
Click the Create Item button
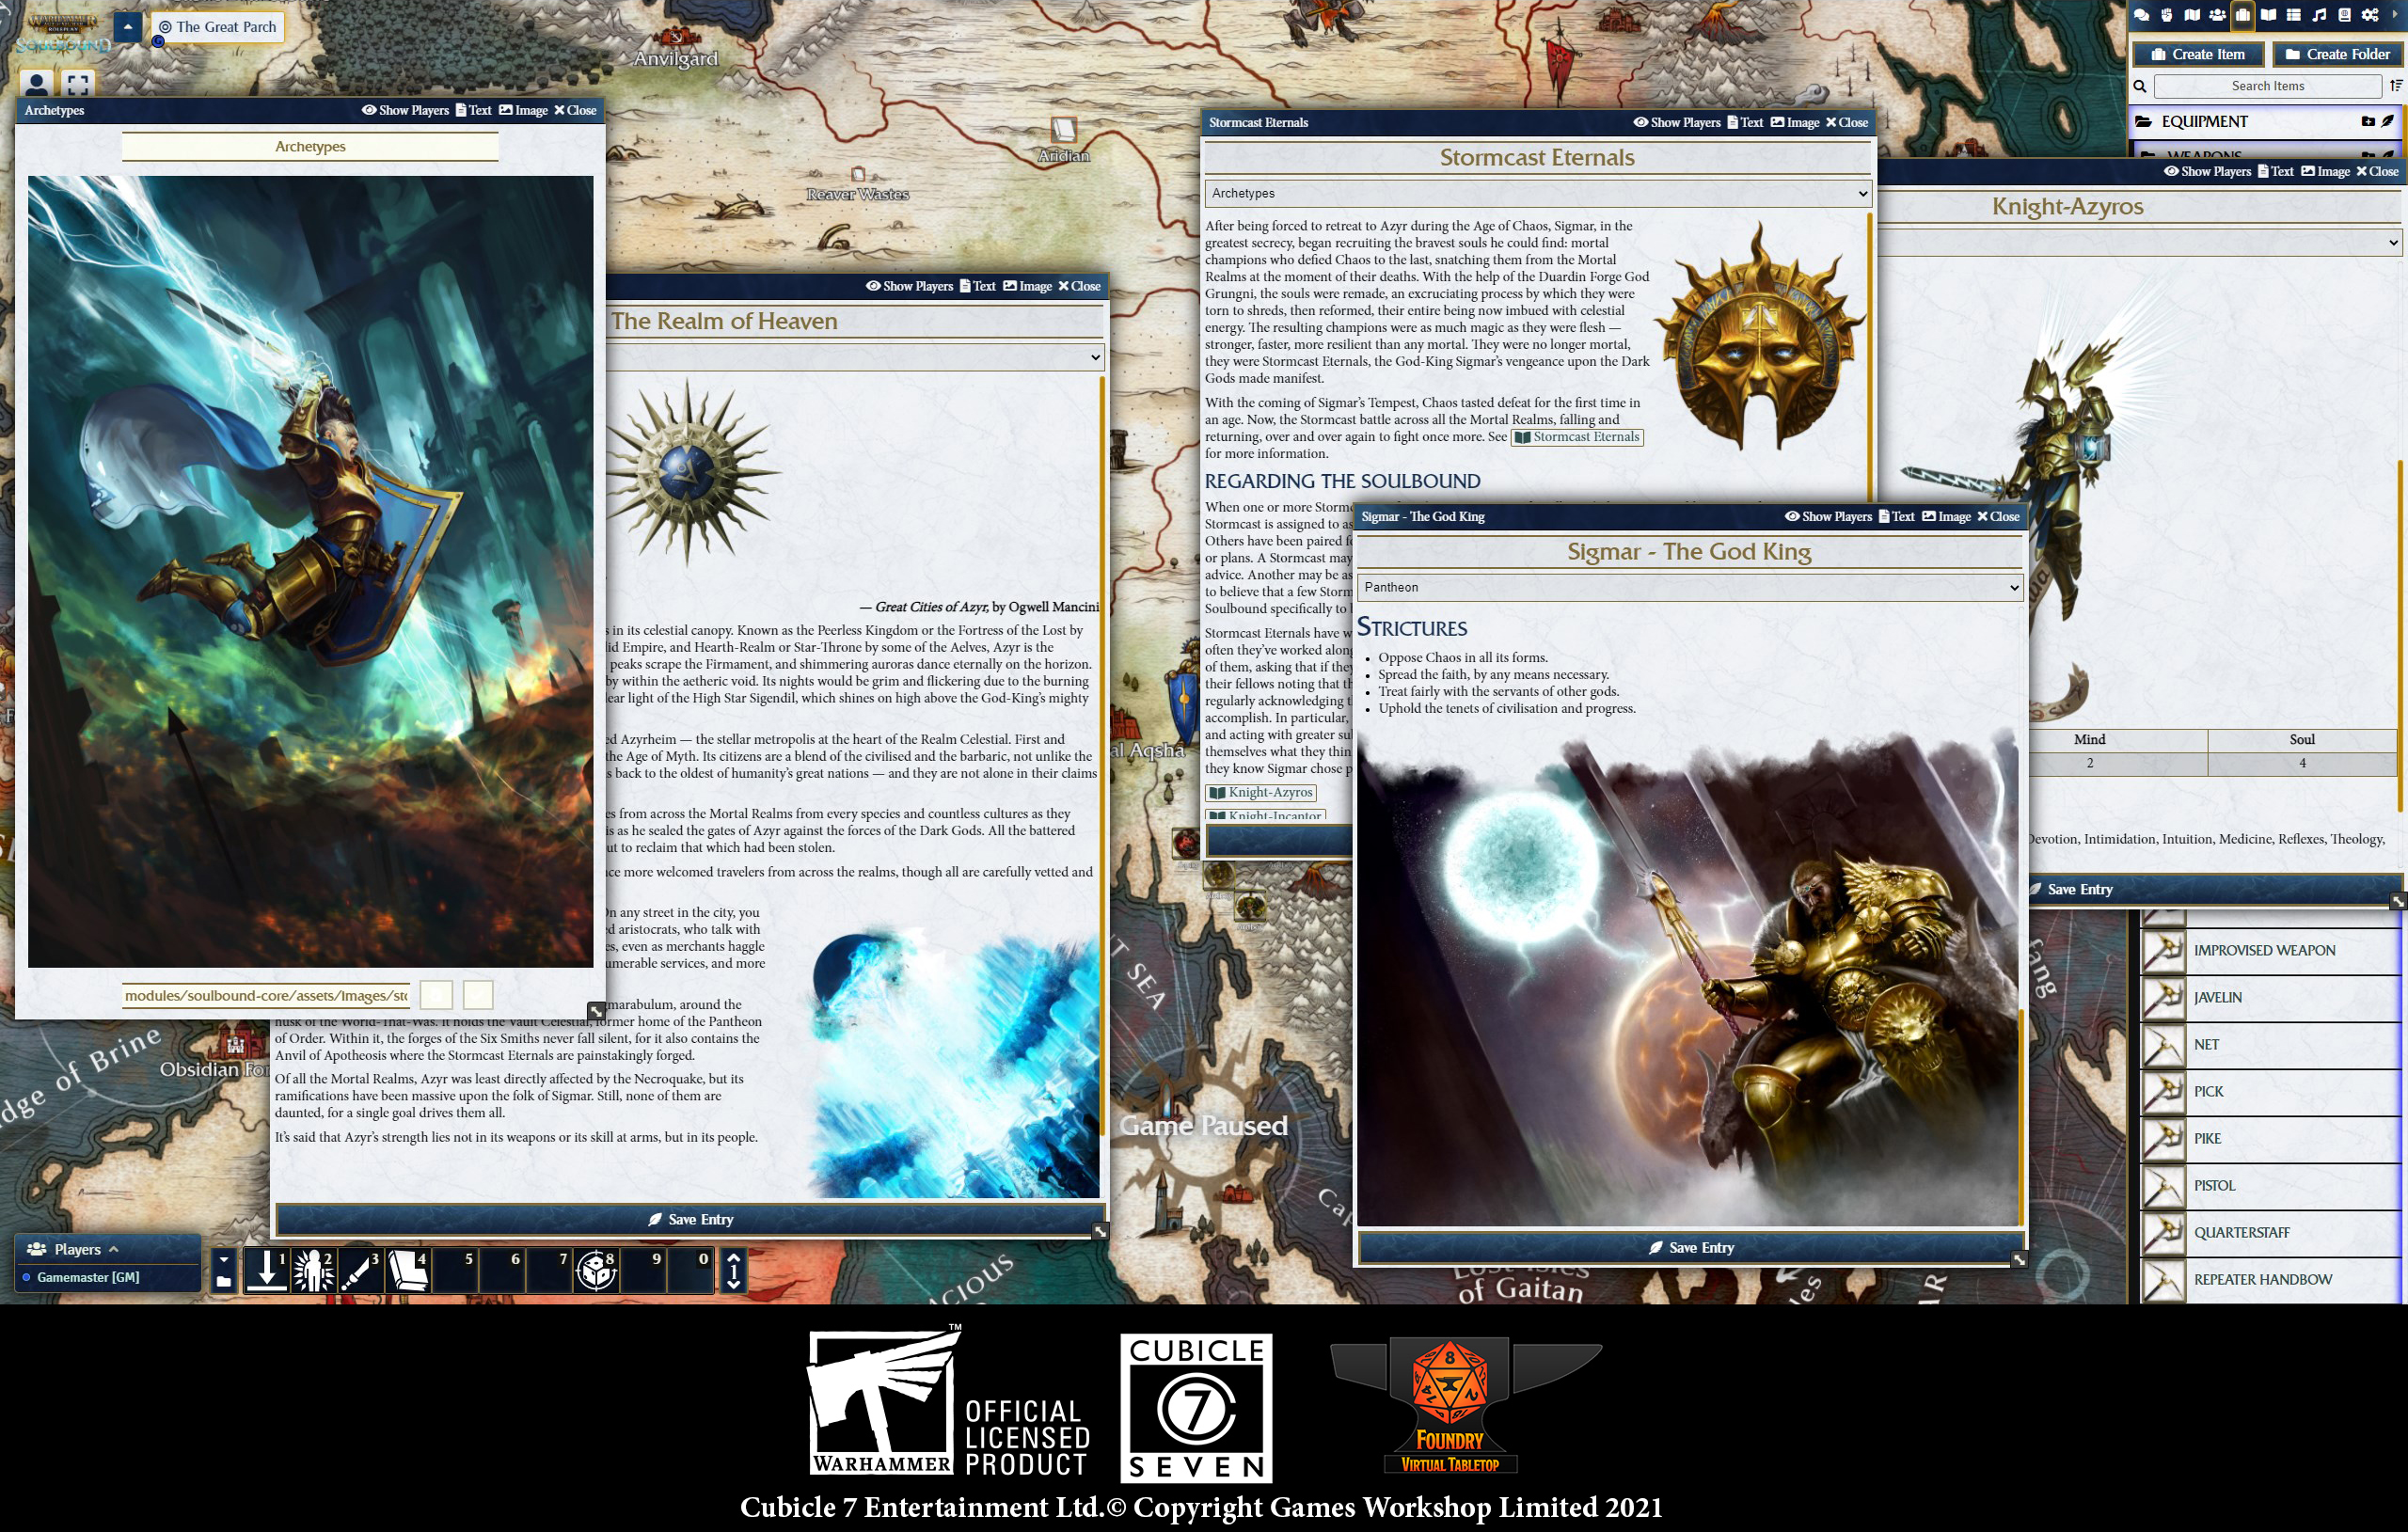[2198, 54]
